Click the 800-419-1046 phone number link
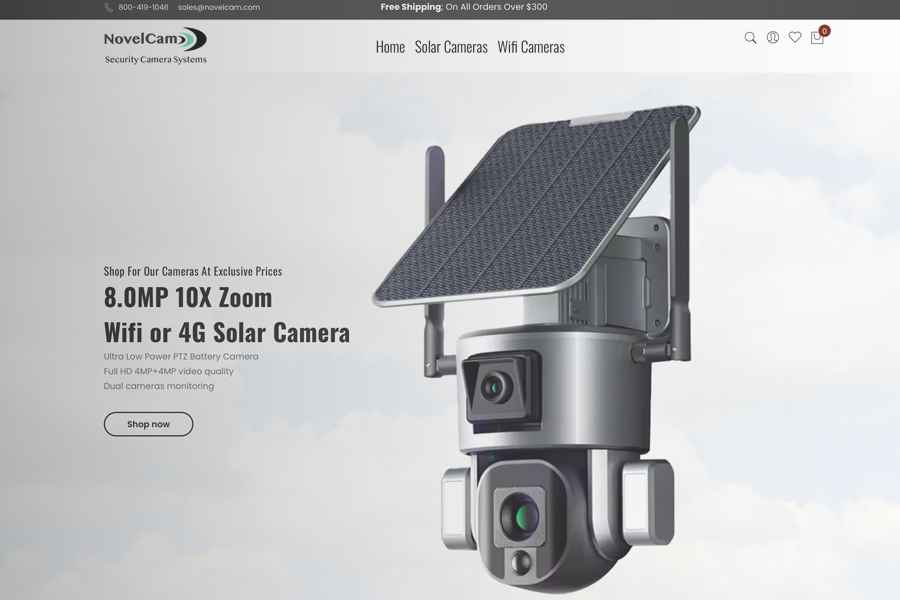Viewport: 900px width, 600px height. pos(143,7)
